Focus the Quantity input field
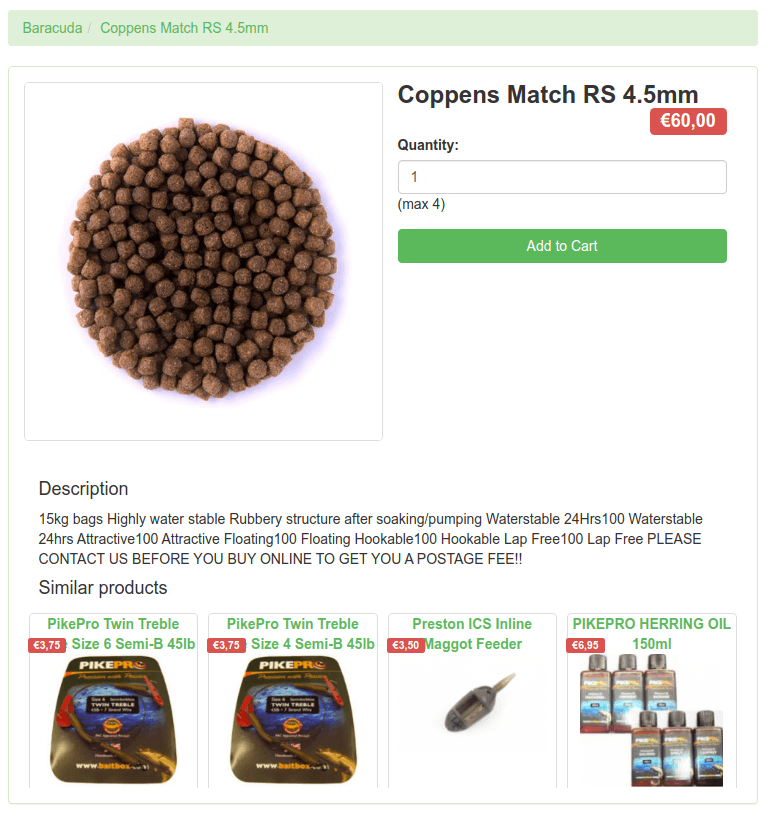This screenshot has height=822, width=771. coord(562,177)
